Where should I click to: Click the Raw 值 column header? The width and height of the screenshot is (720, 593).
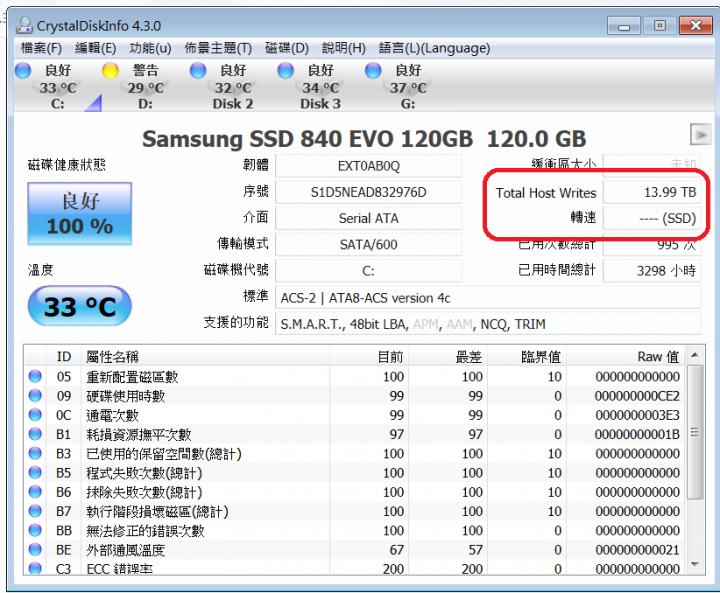(x=626, y=357)
